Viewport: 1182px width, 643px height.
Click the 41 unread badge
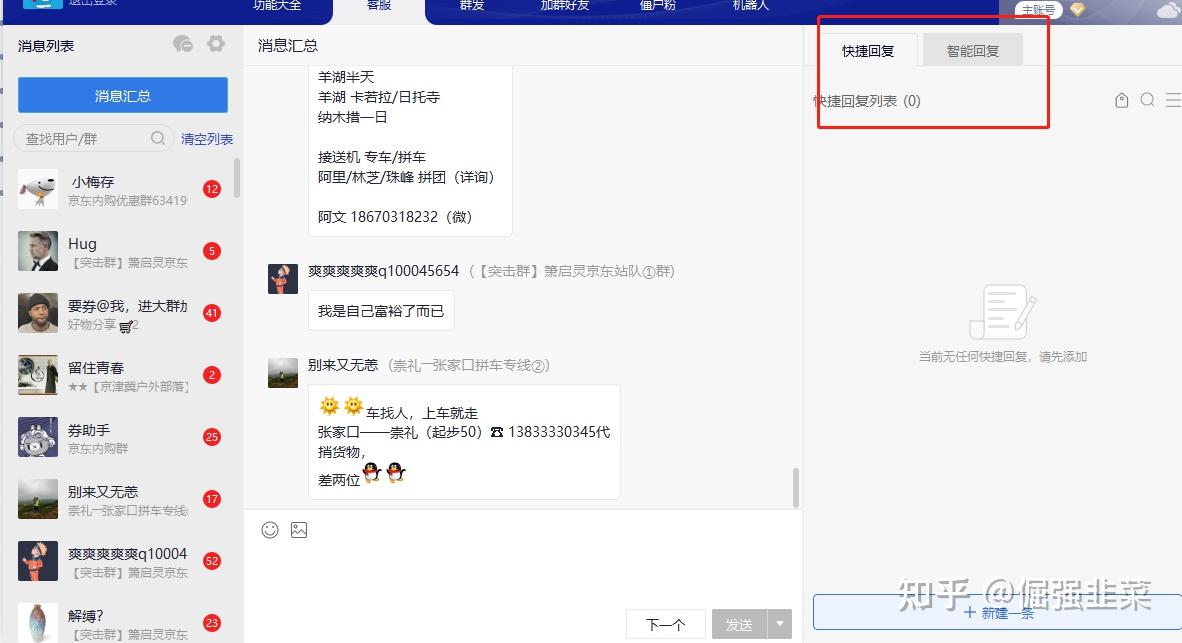coord(212,313)
